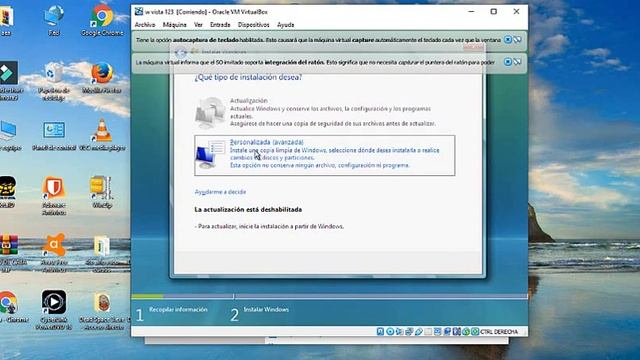
Task: Click the optical disc status icon
Action: coord(390,331)
